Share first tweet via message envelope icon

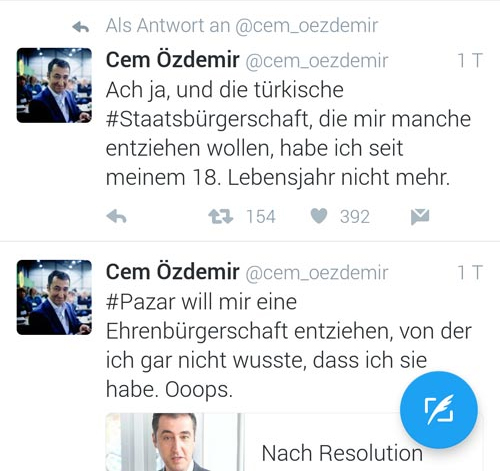click(x=420, y=217)
